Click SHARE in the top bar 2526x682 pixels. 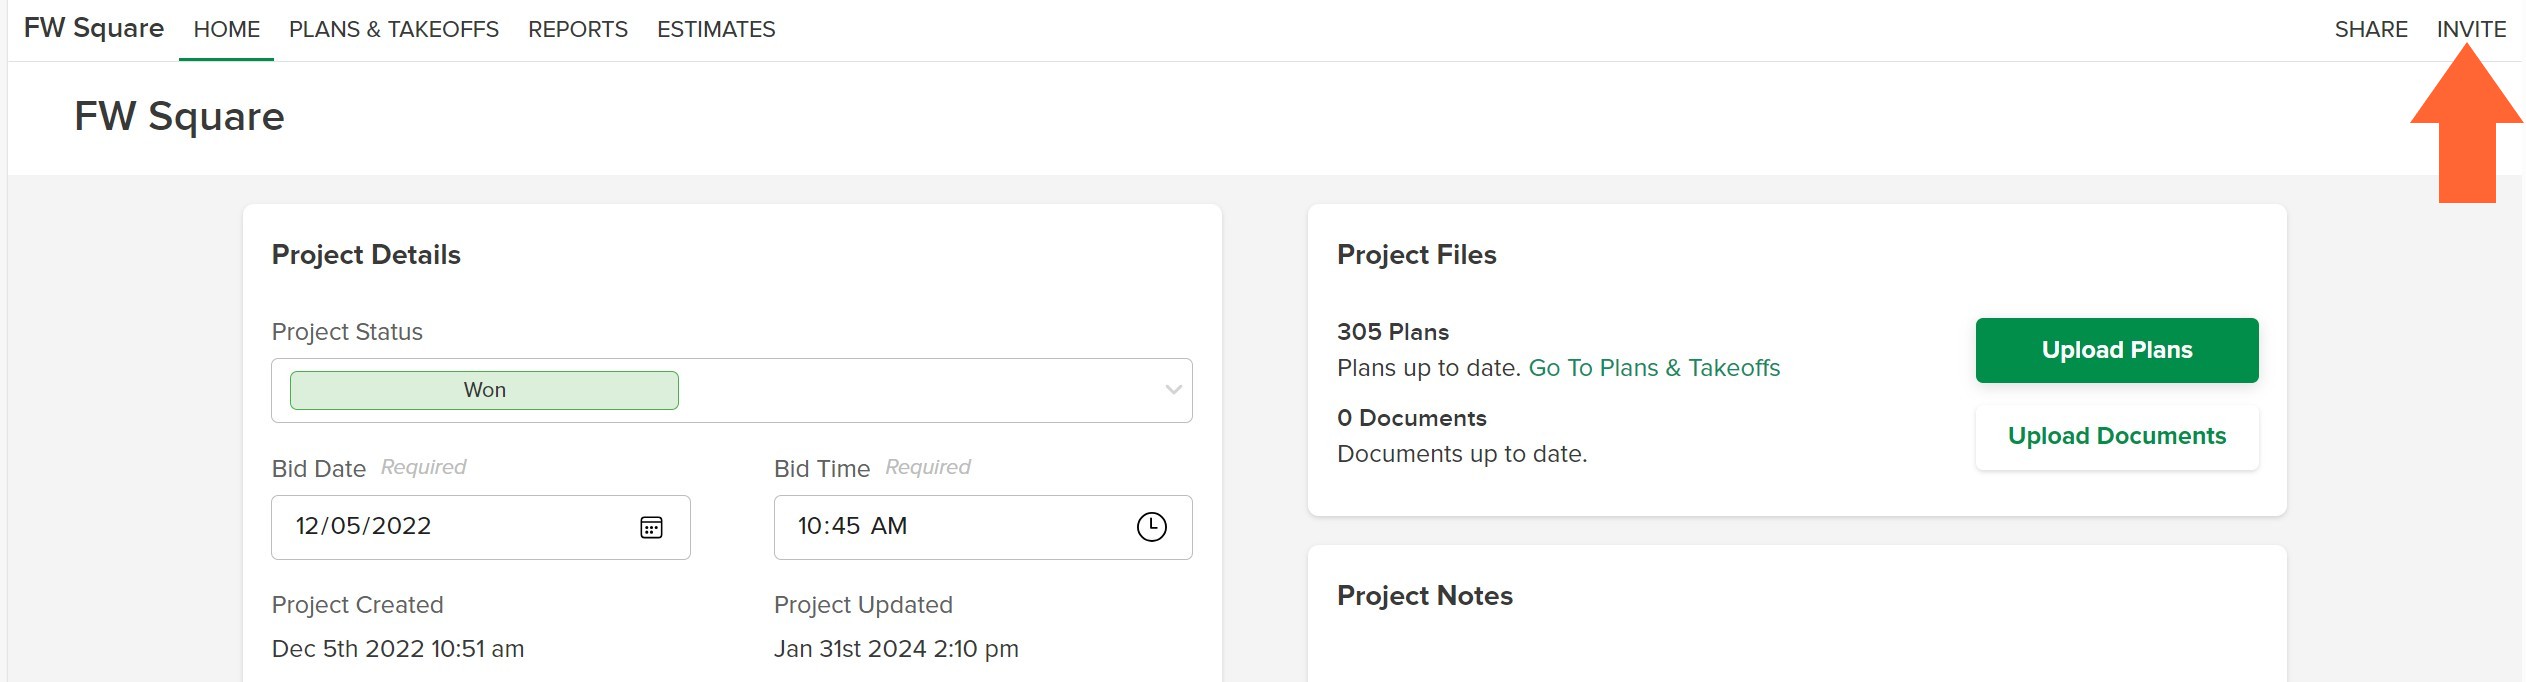2370,30
